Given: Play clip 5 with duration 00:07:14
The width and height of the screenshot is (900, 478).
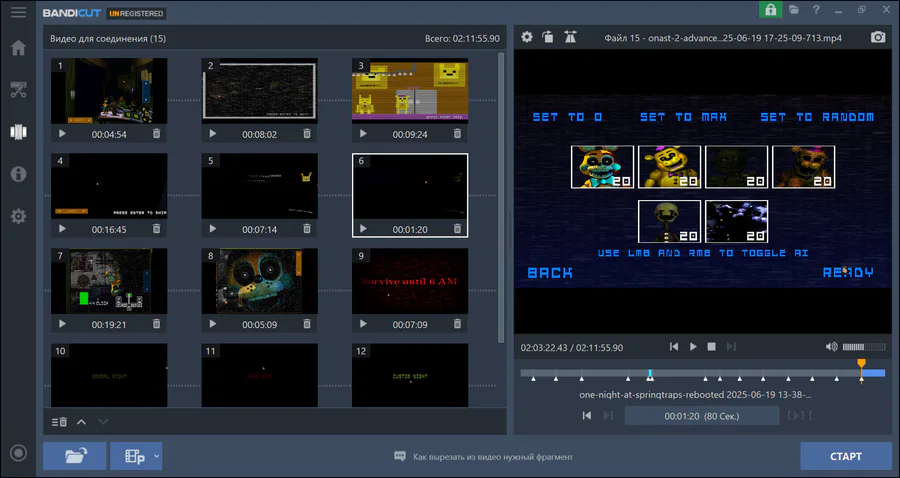Looking at the screenshot, I should point(213,229).
